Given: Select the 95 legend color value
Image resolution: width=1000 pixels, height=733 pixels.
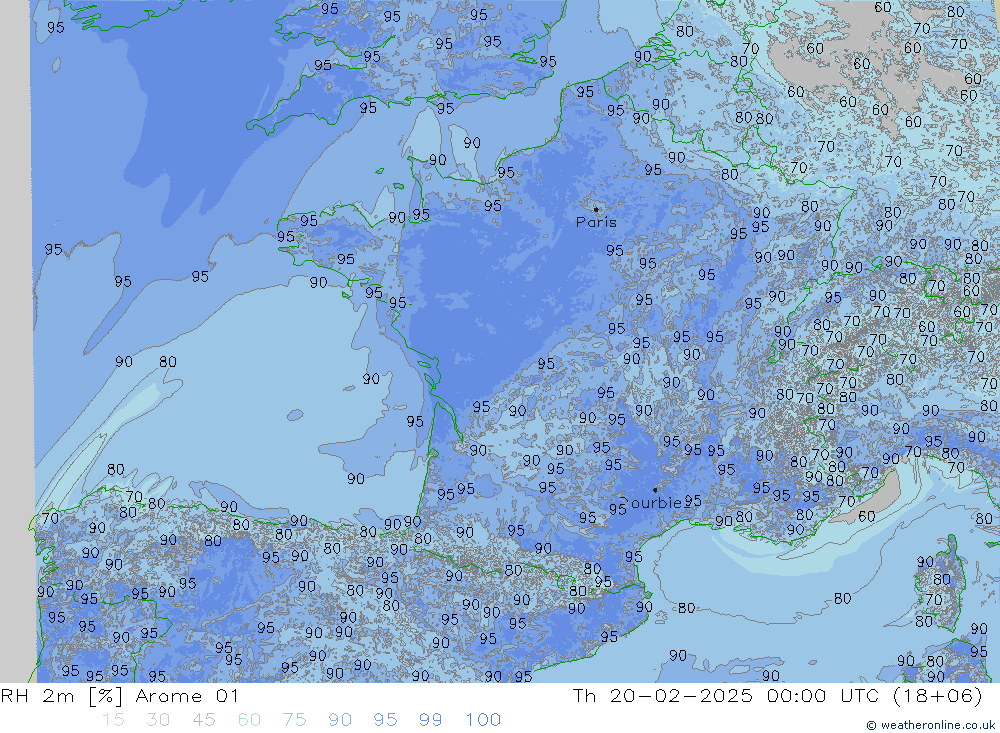Looking at the screenshot, I should [385, 720].
